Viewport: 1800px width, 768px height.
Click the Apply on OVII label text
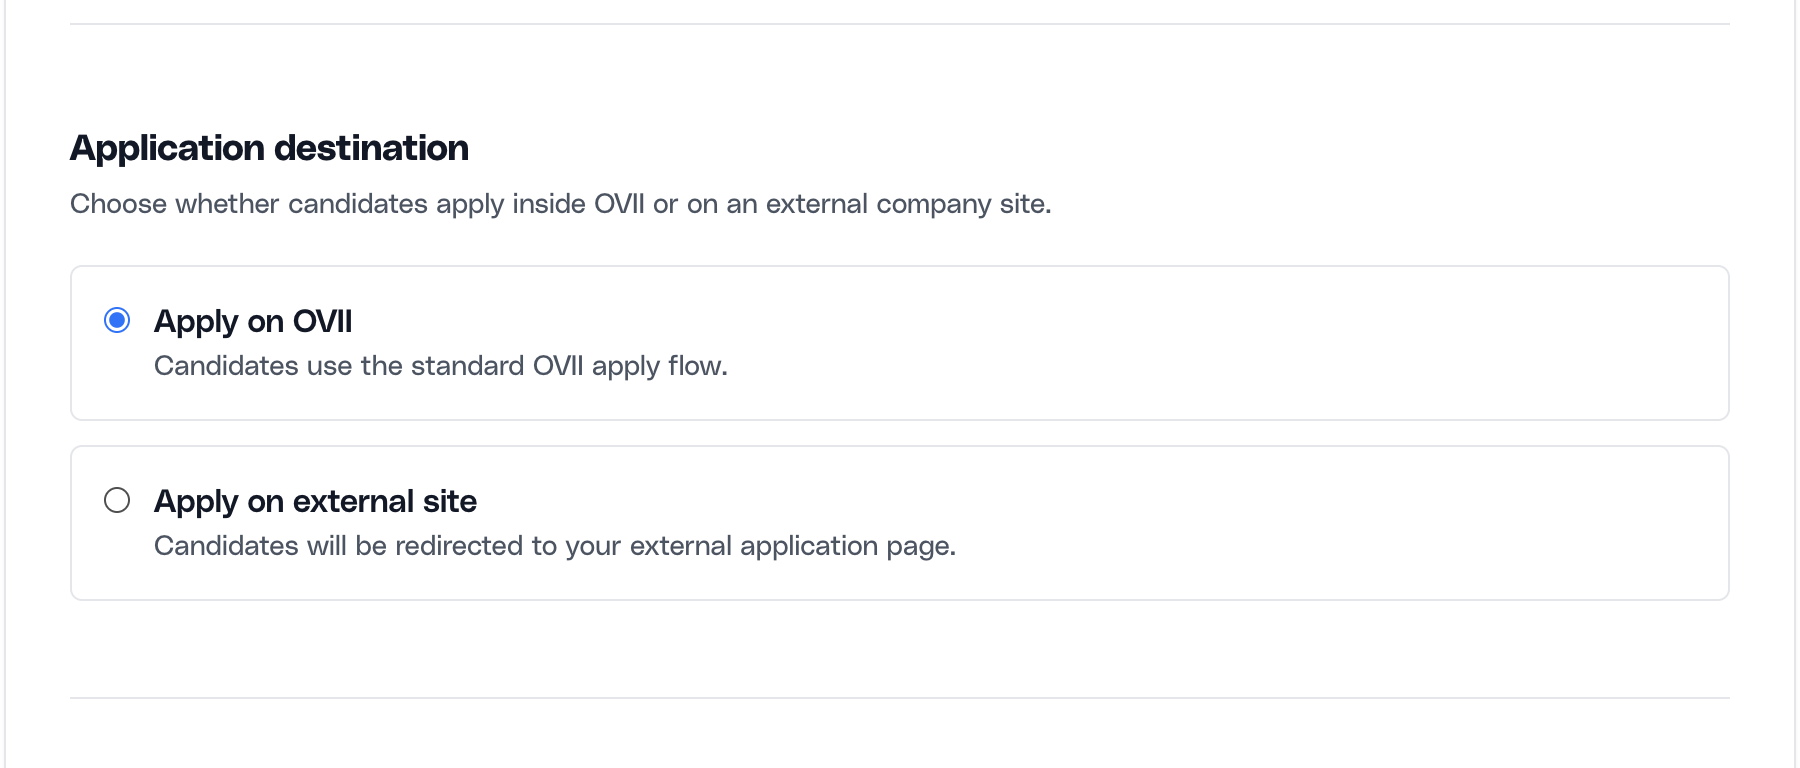(x=252, y=321)
